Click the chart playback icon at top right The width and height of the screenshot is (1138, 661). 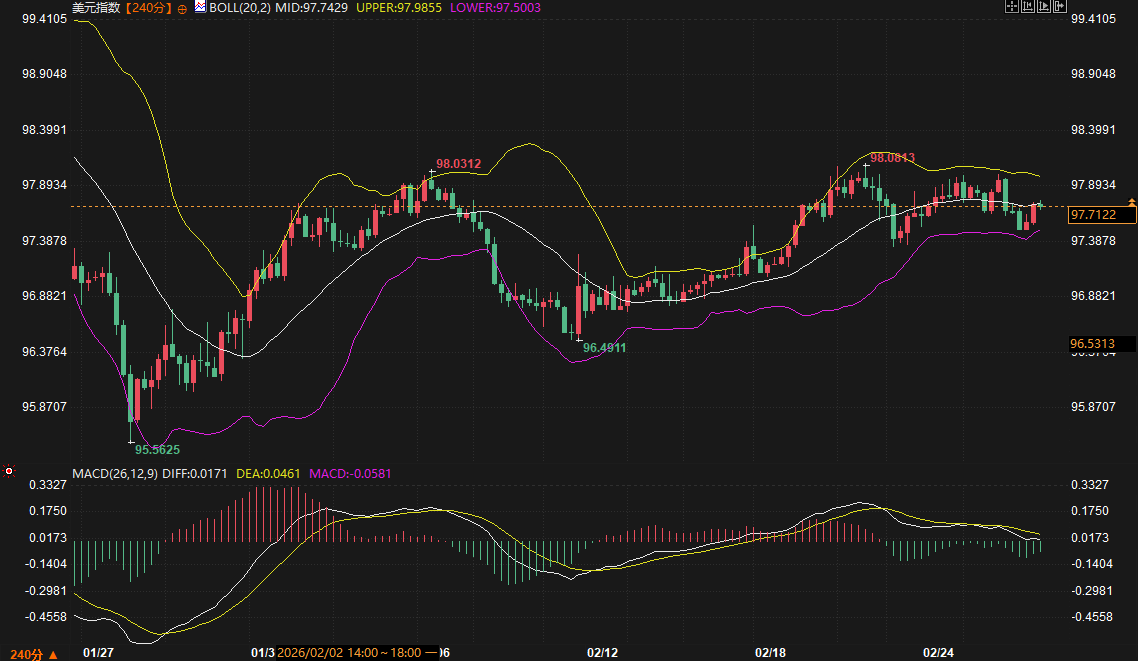coord(1044,6)
